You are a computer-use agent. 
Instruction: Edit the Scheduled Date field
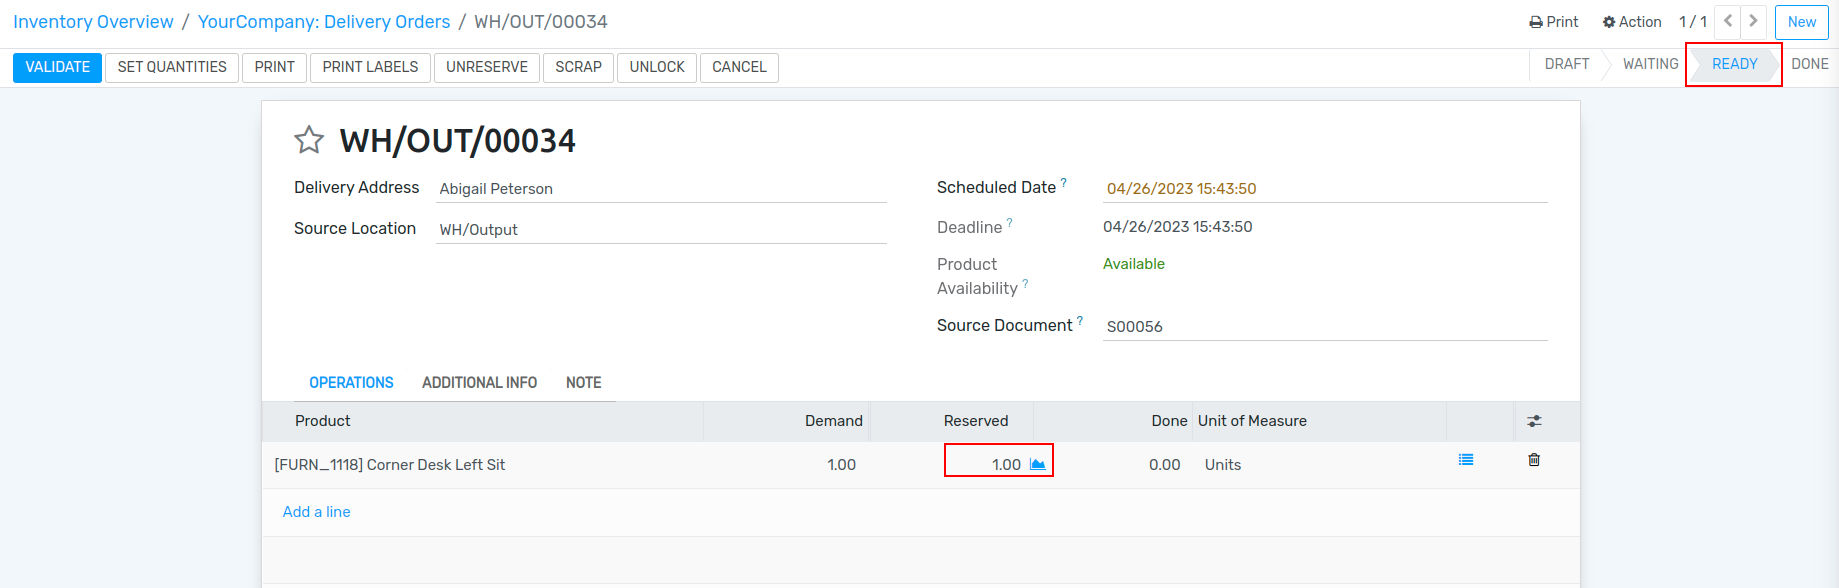click(1325, 189)
